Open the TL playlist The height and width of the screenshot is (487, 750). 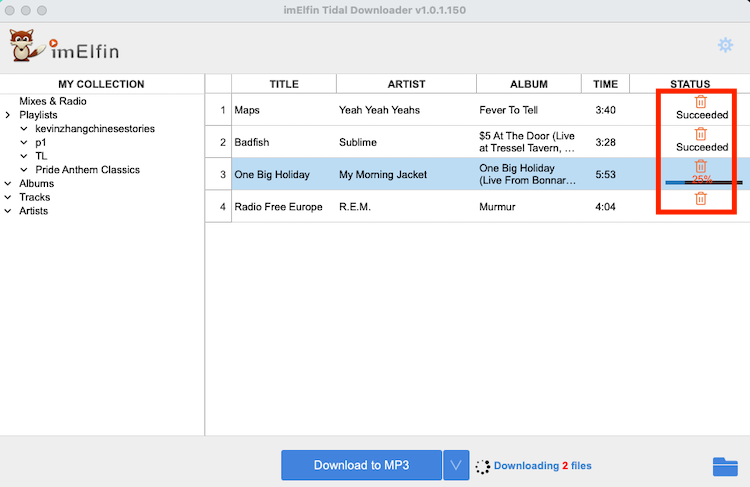(x=41, y=156)
